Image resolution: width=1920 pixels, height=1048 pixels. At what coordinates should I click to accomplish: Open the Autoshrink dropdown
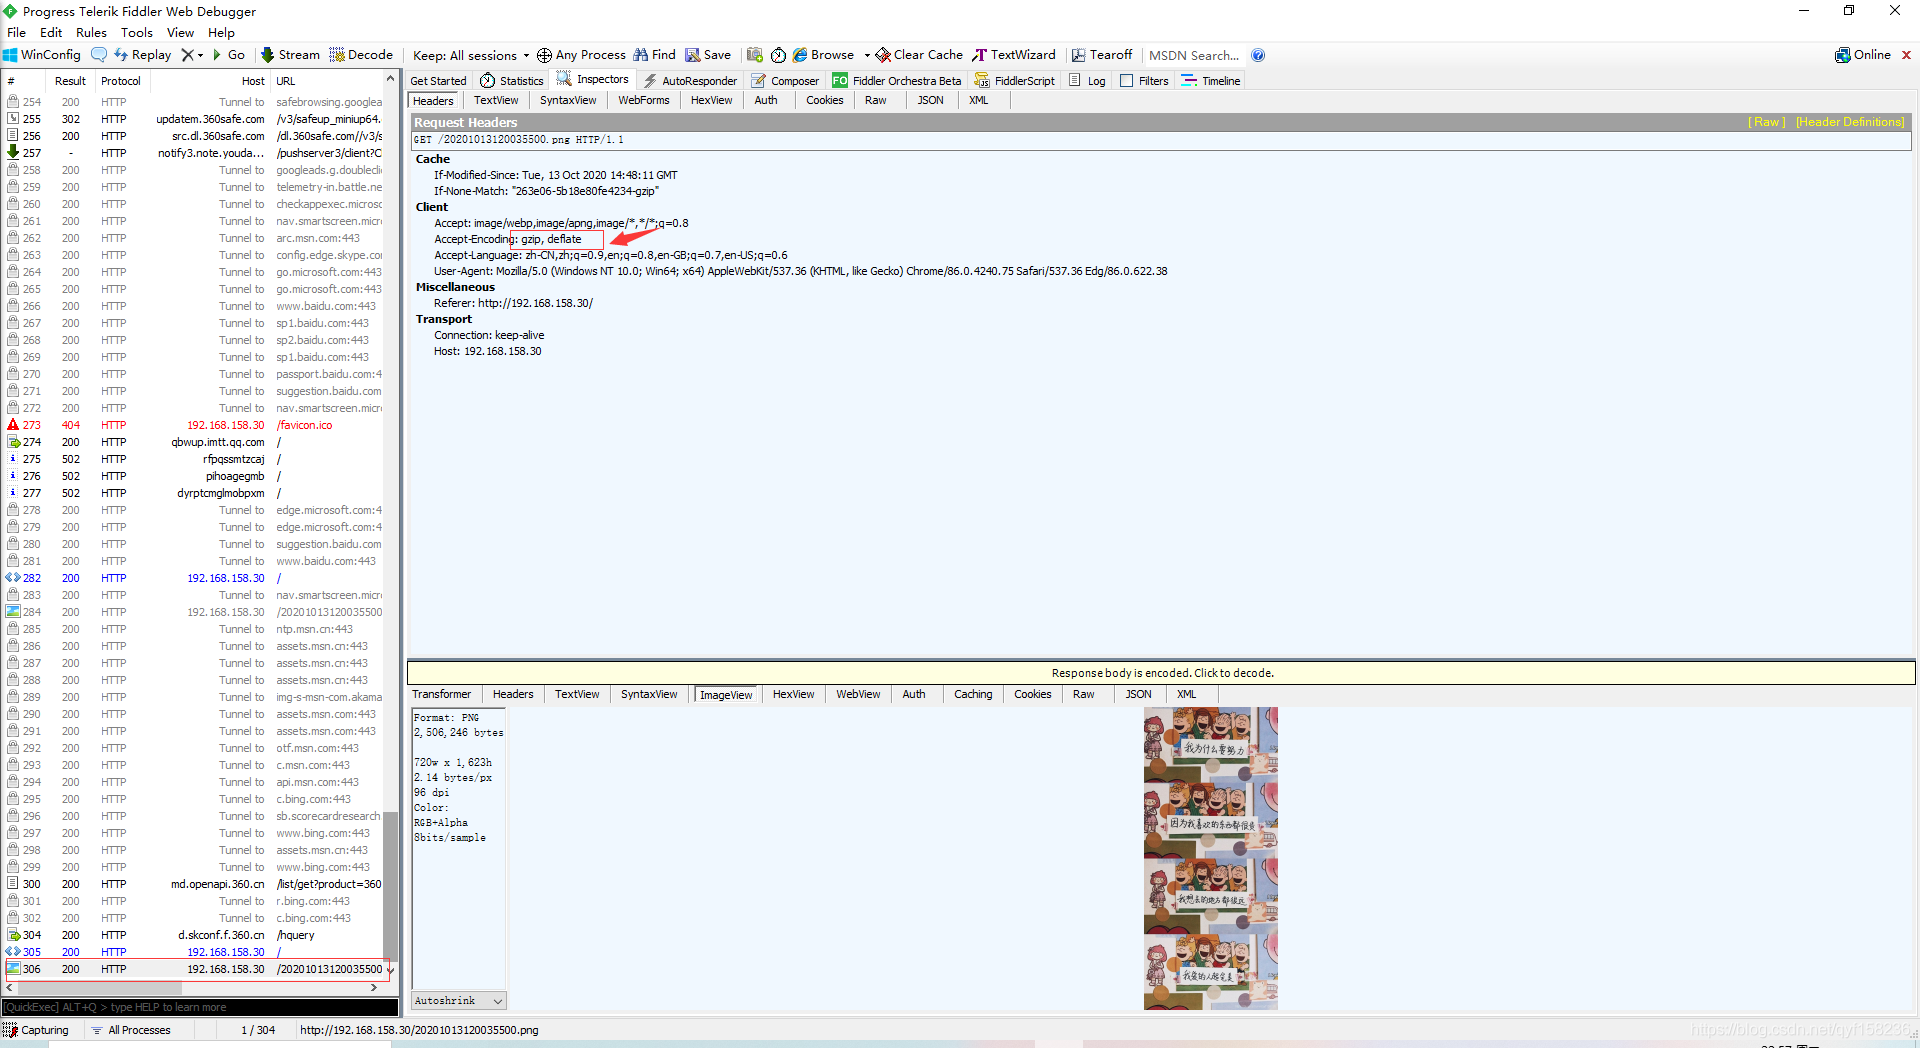coord(459,1000)
